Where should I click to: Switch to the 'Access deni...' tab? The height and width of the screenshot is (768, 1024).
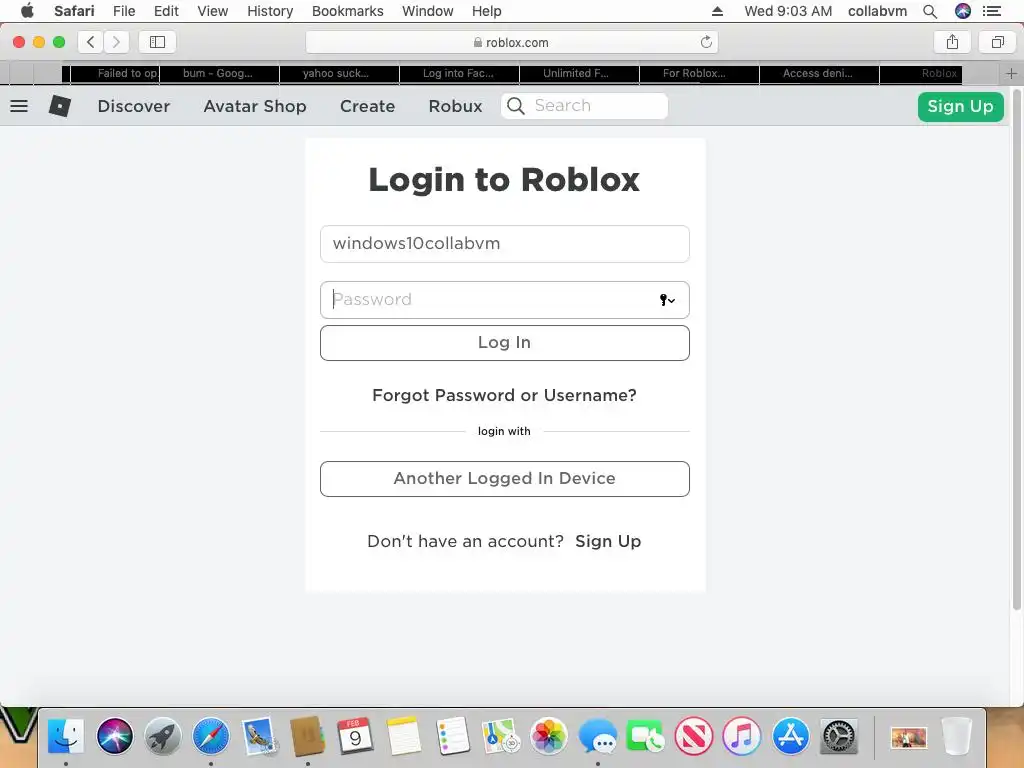[820, 74]
